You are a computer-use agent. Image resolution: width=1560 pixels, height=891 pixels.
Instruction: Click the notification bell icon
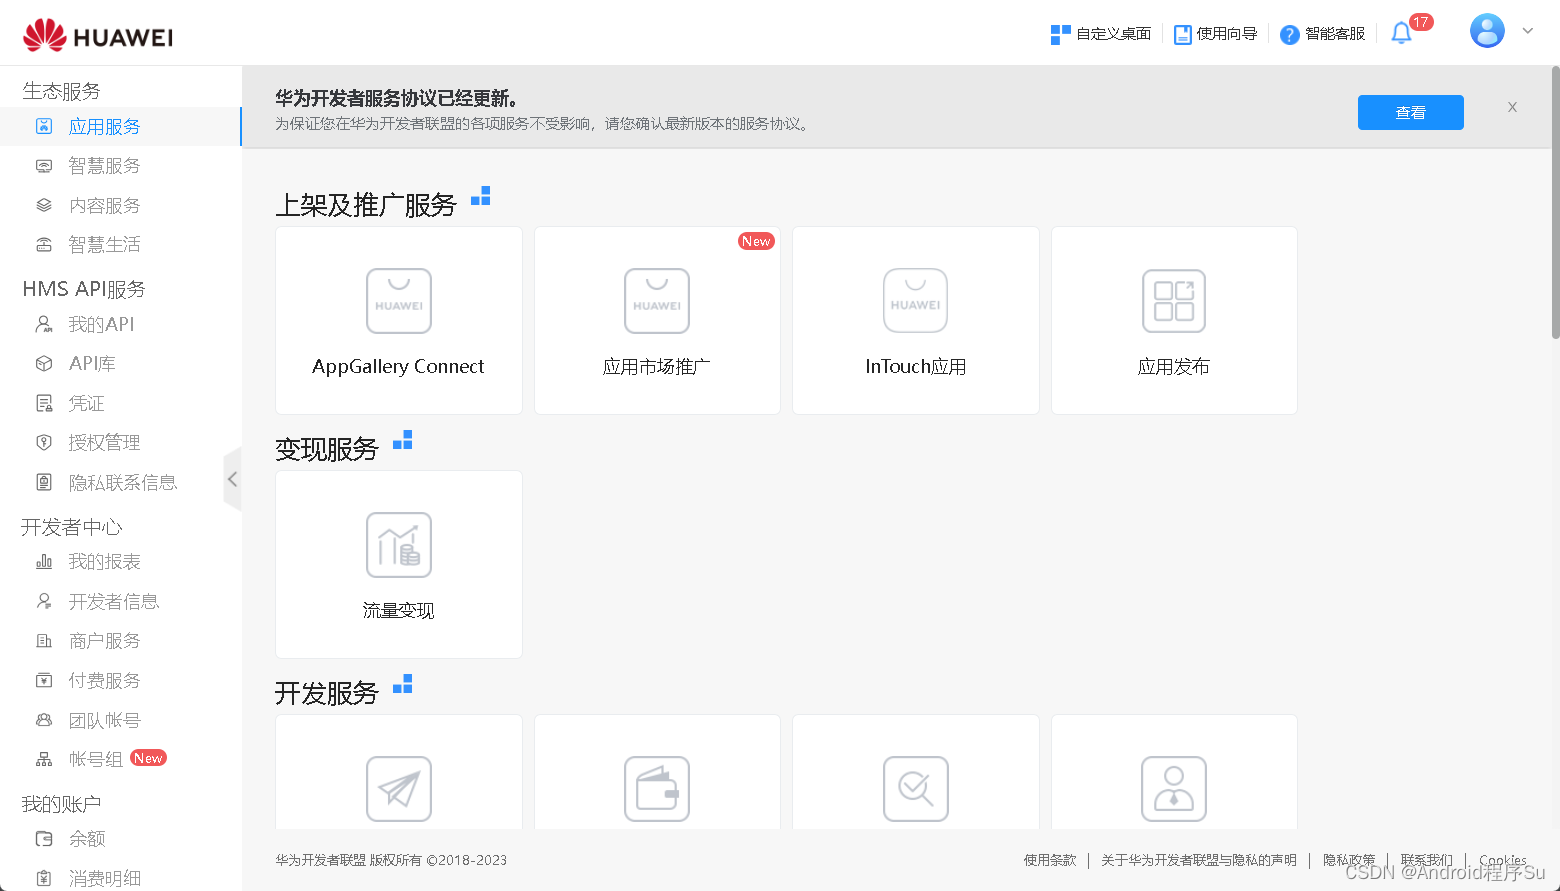[1401, 34]
